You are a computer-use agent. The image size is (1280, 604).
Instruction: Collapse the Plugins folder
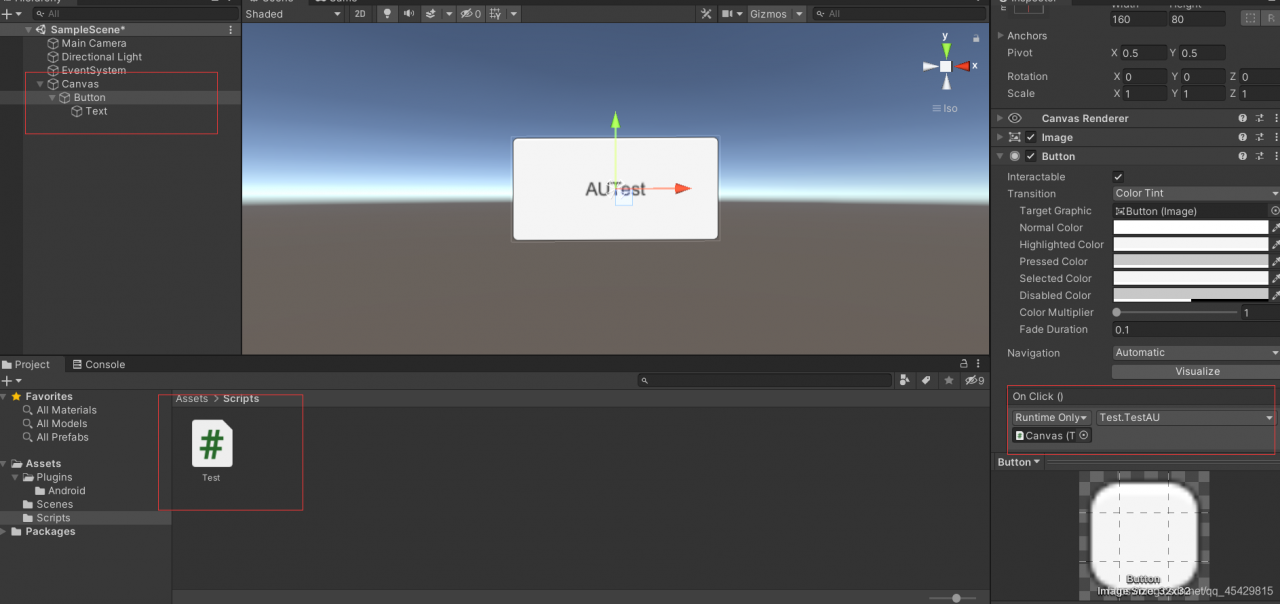click(16, 477)
